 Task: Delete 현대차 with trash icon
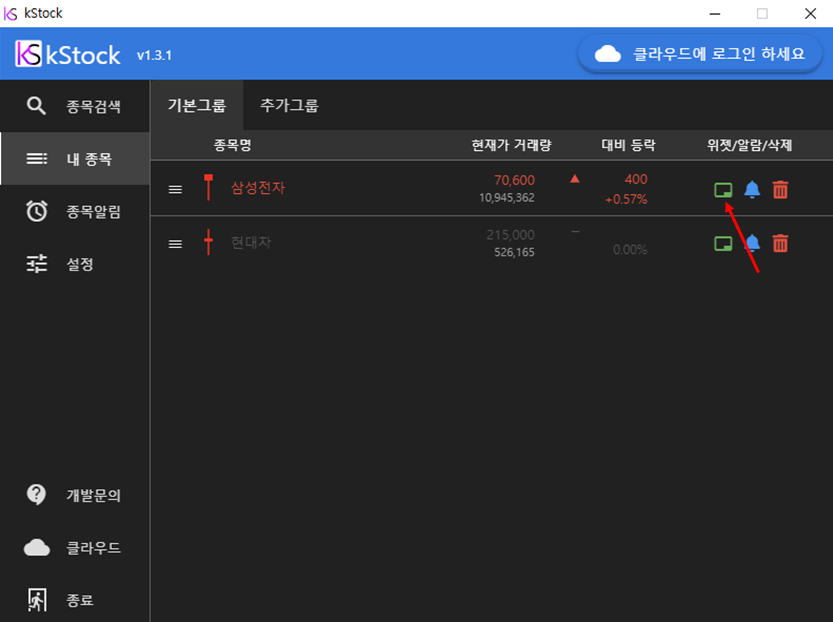point(780,244)
